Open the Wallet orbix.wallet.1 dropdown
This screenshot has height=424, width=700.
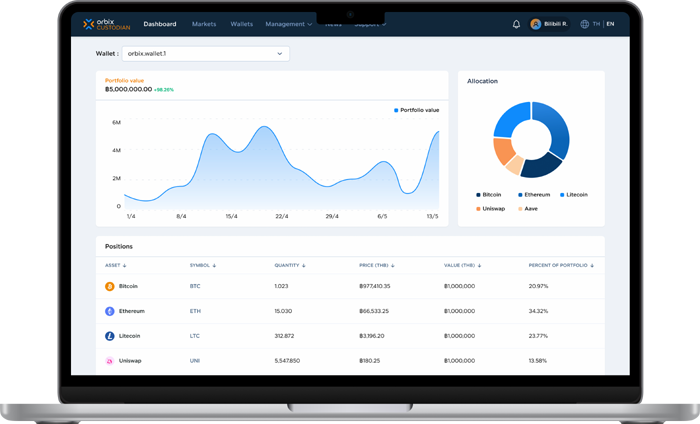coord(205,54)
